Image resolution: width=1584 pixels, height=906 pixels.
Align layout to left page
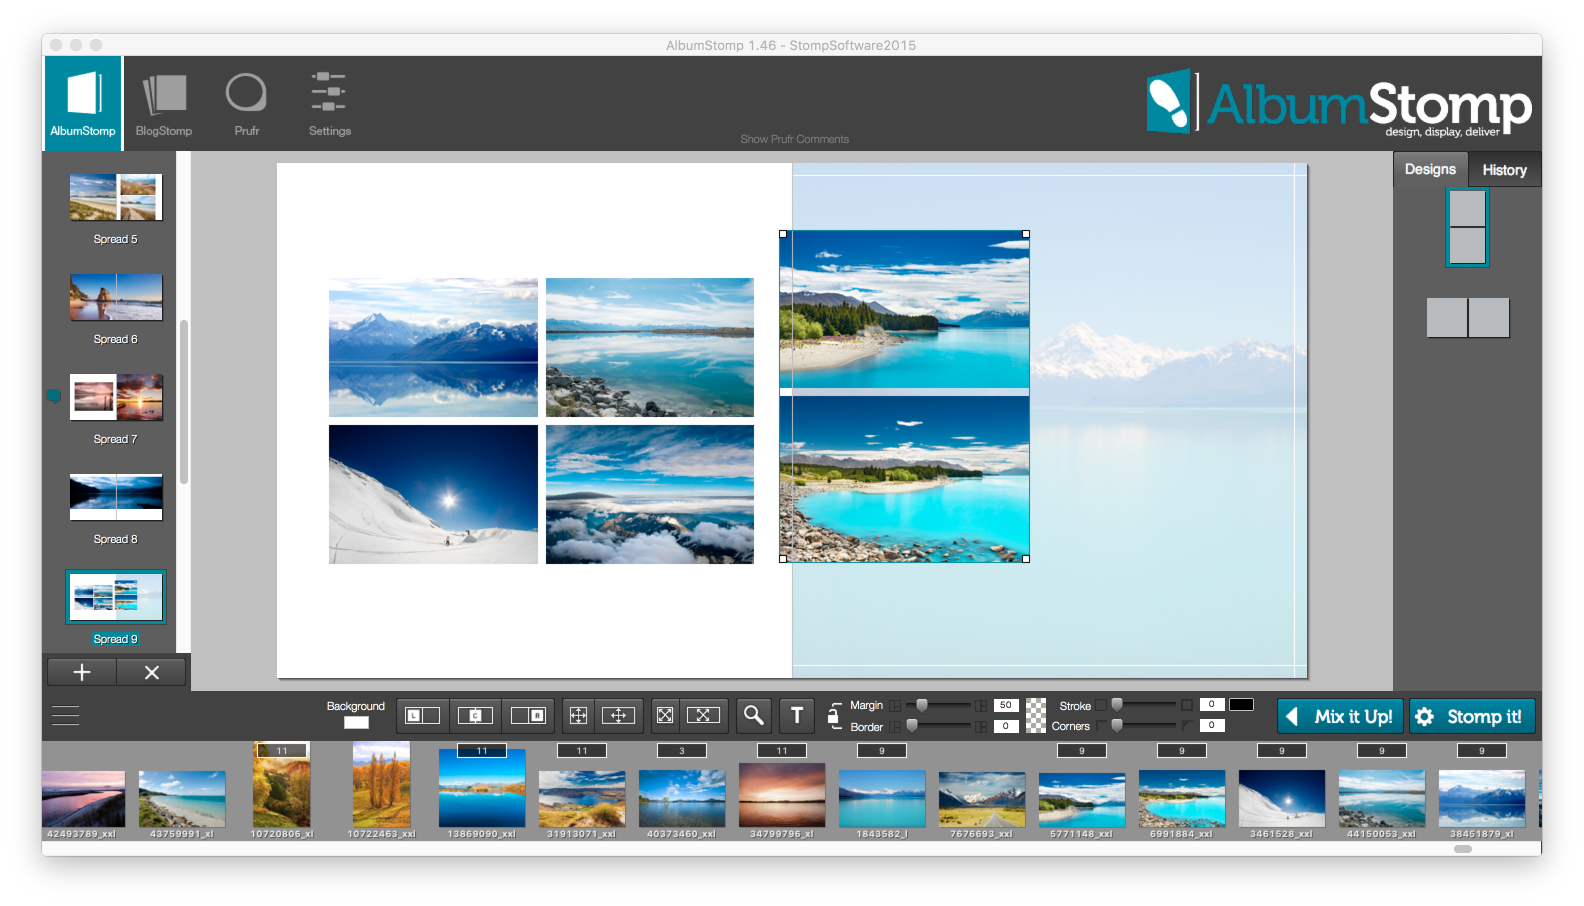click(422, 715)
